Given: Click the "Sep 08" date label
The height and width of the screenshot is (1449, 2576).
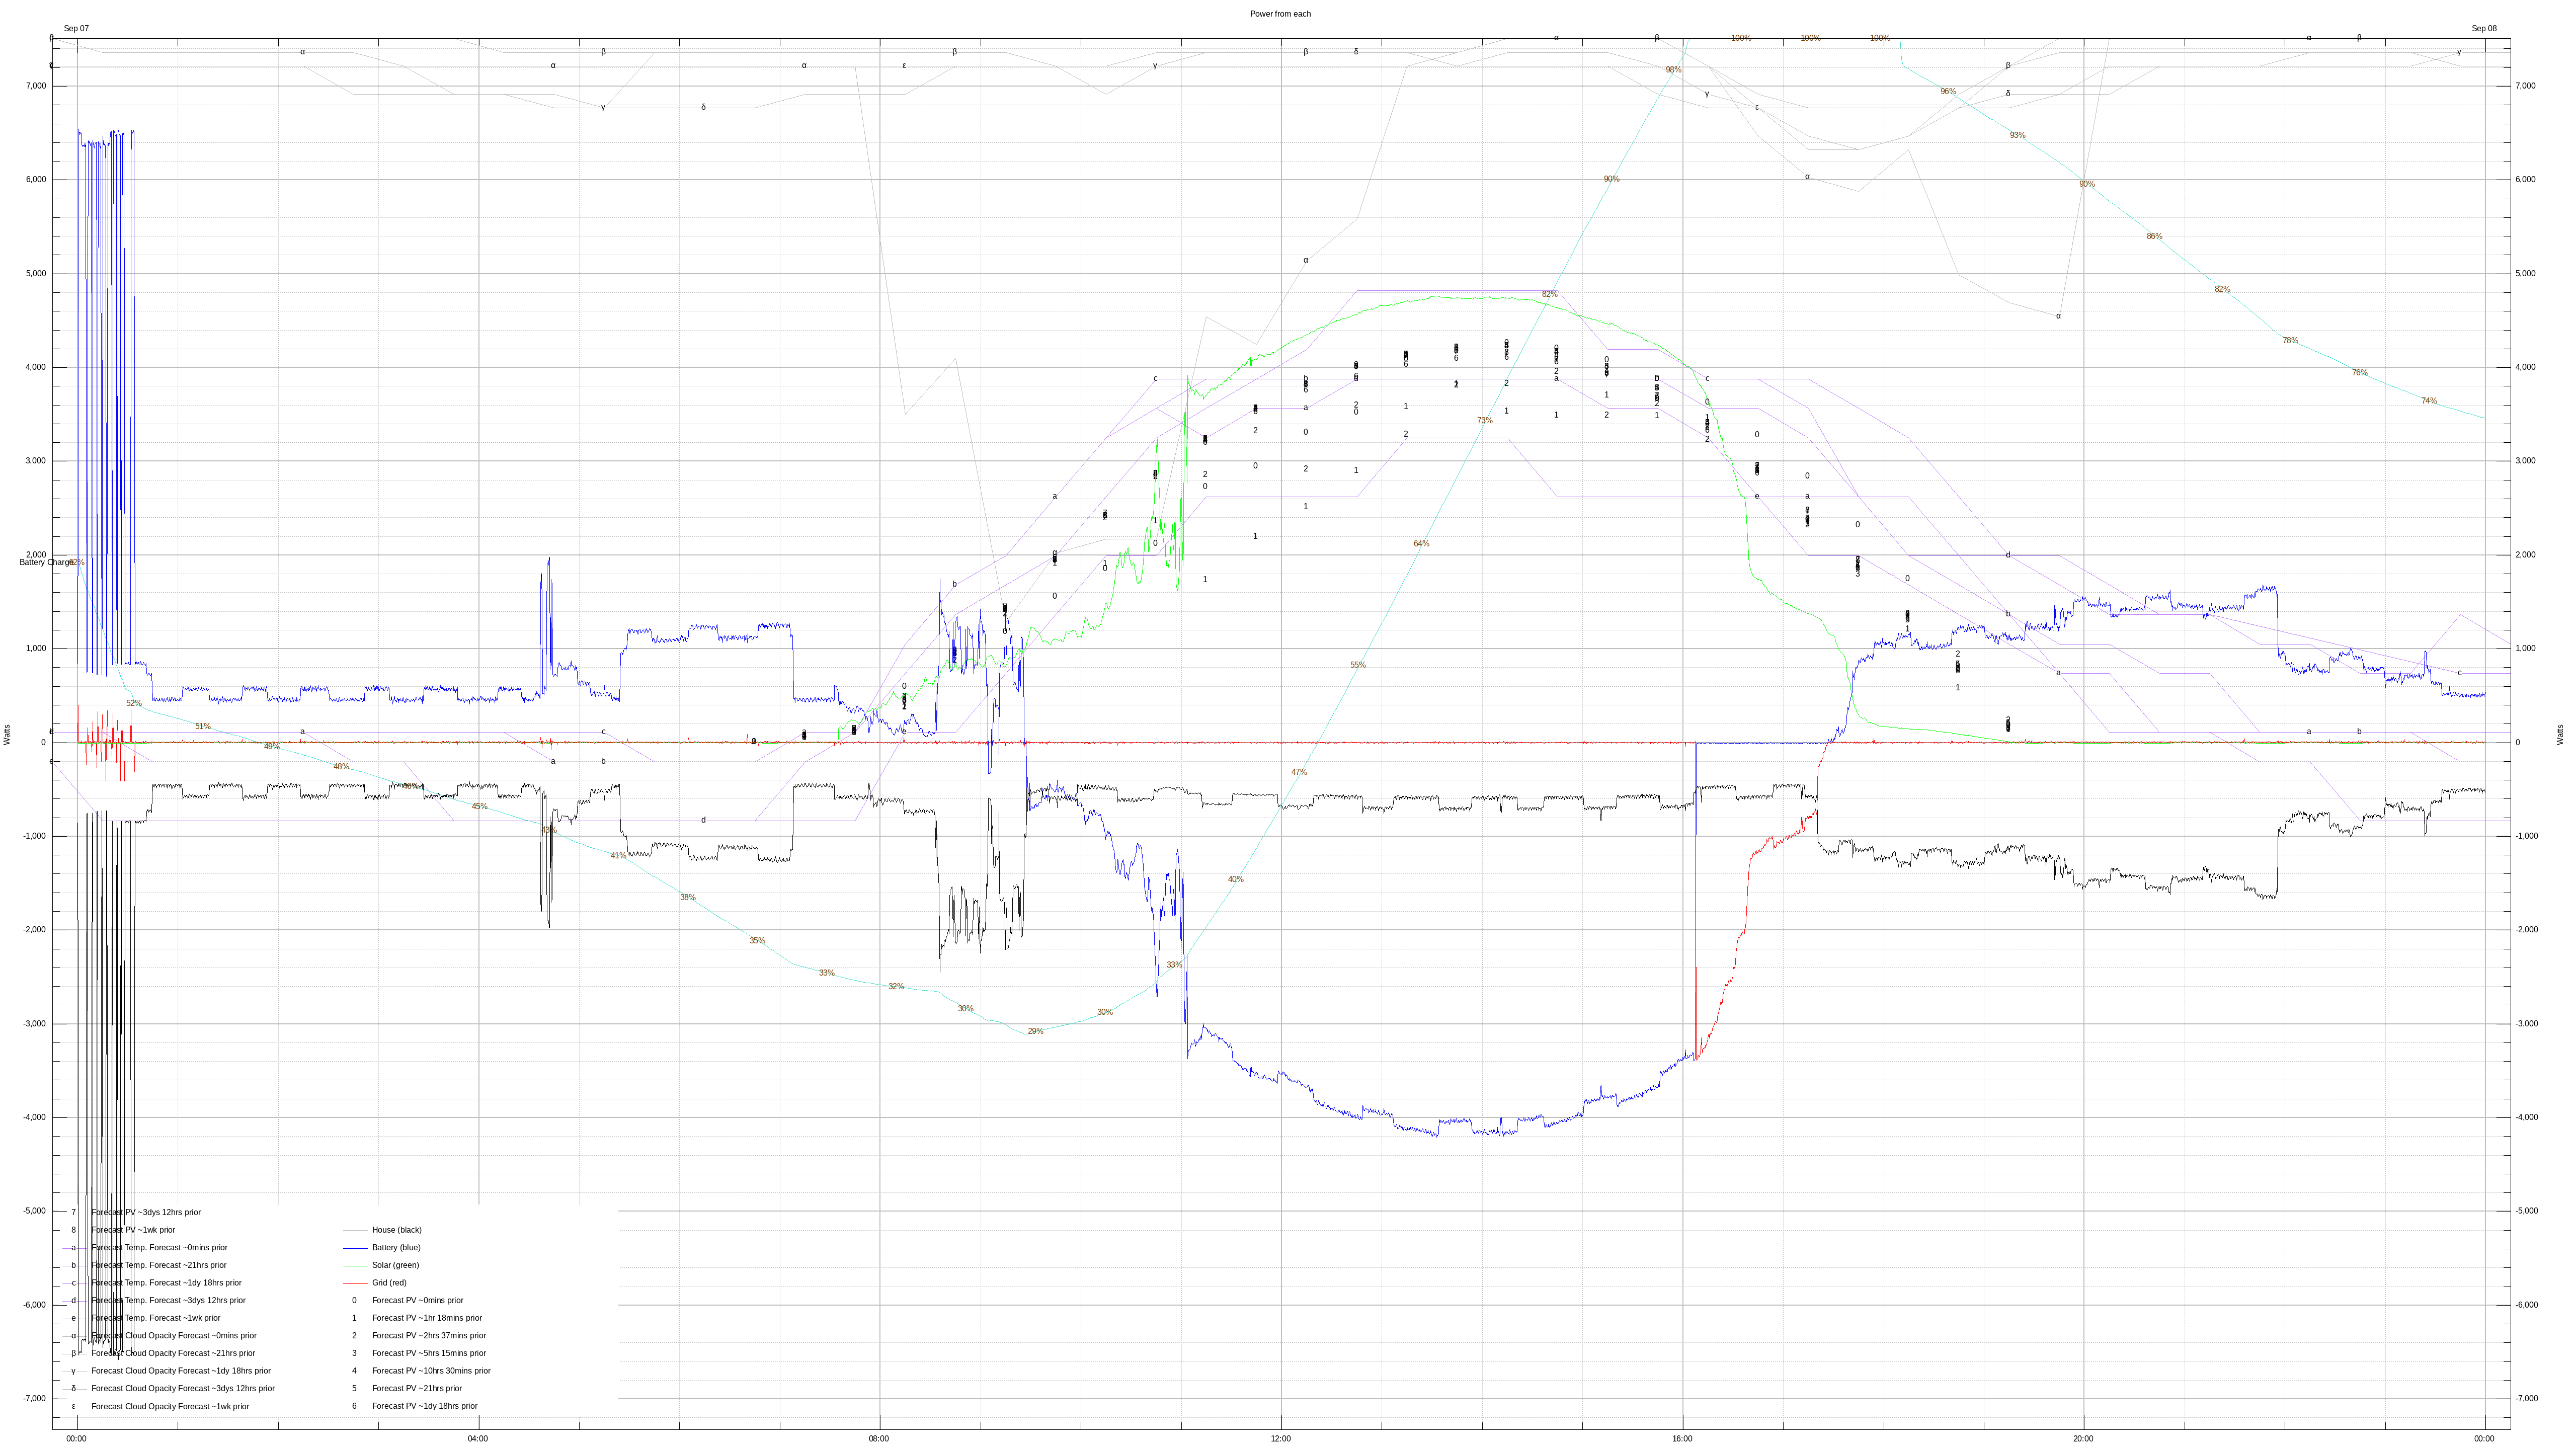Looking at the screenshot, I should [2484, 29].
